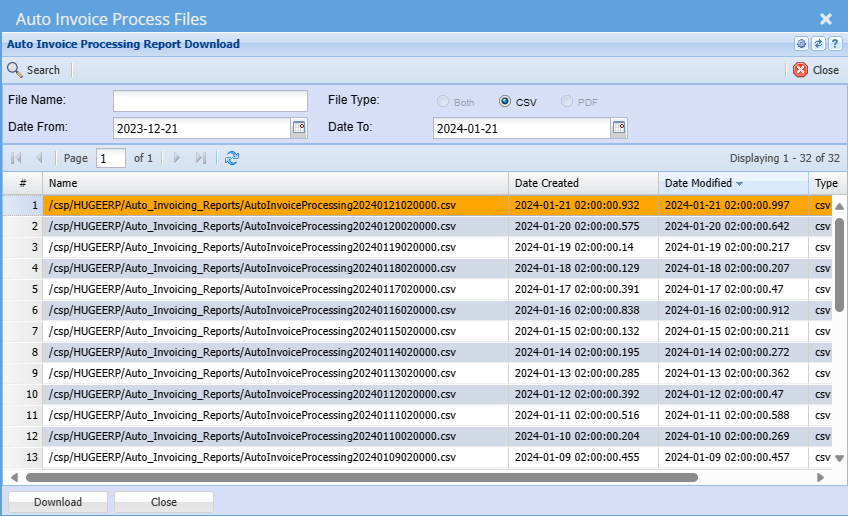Click the settings gear in panel header
Viewport: 848px width, 516px height.
click(802, 44)
